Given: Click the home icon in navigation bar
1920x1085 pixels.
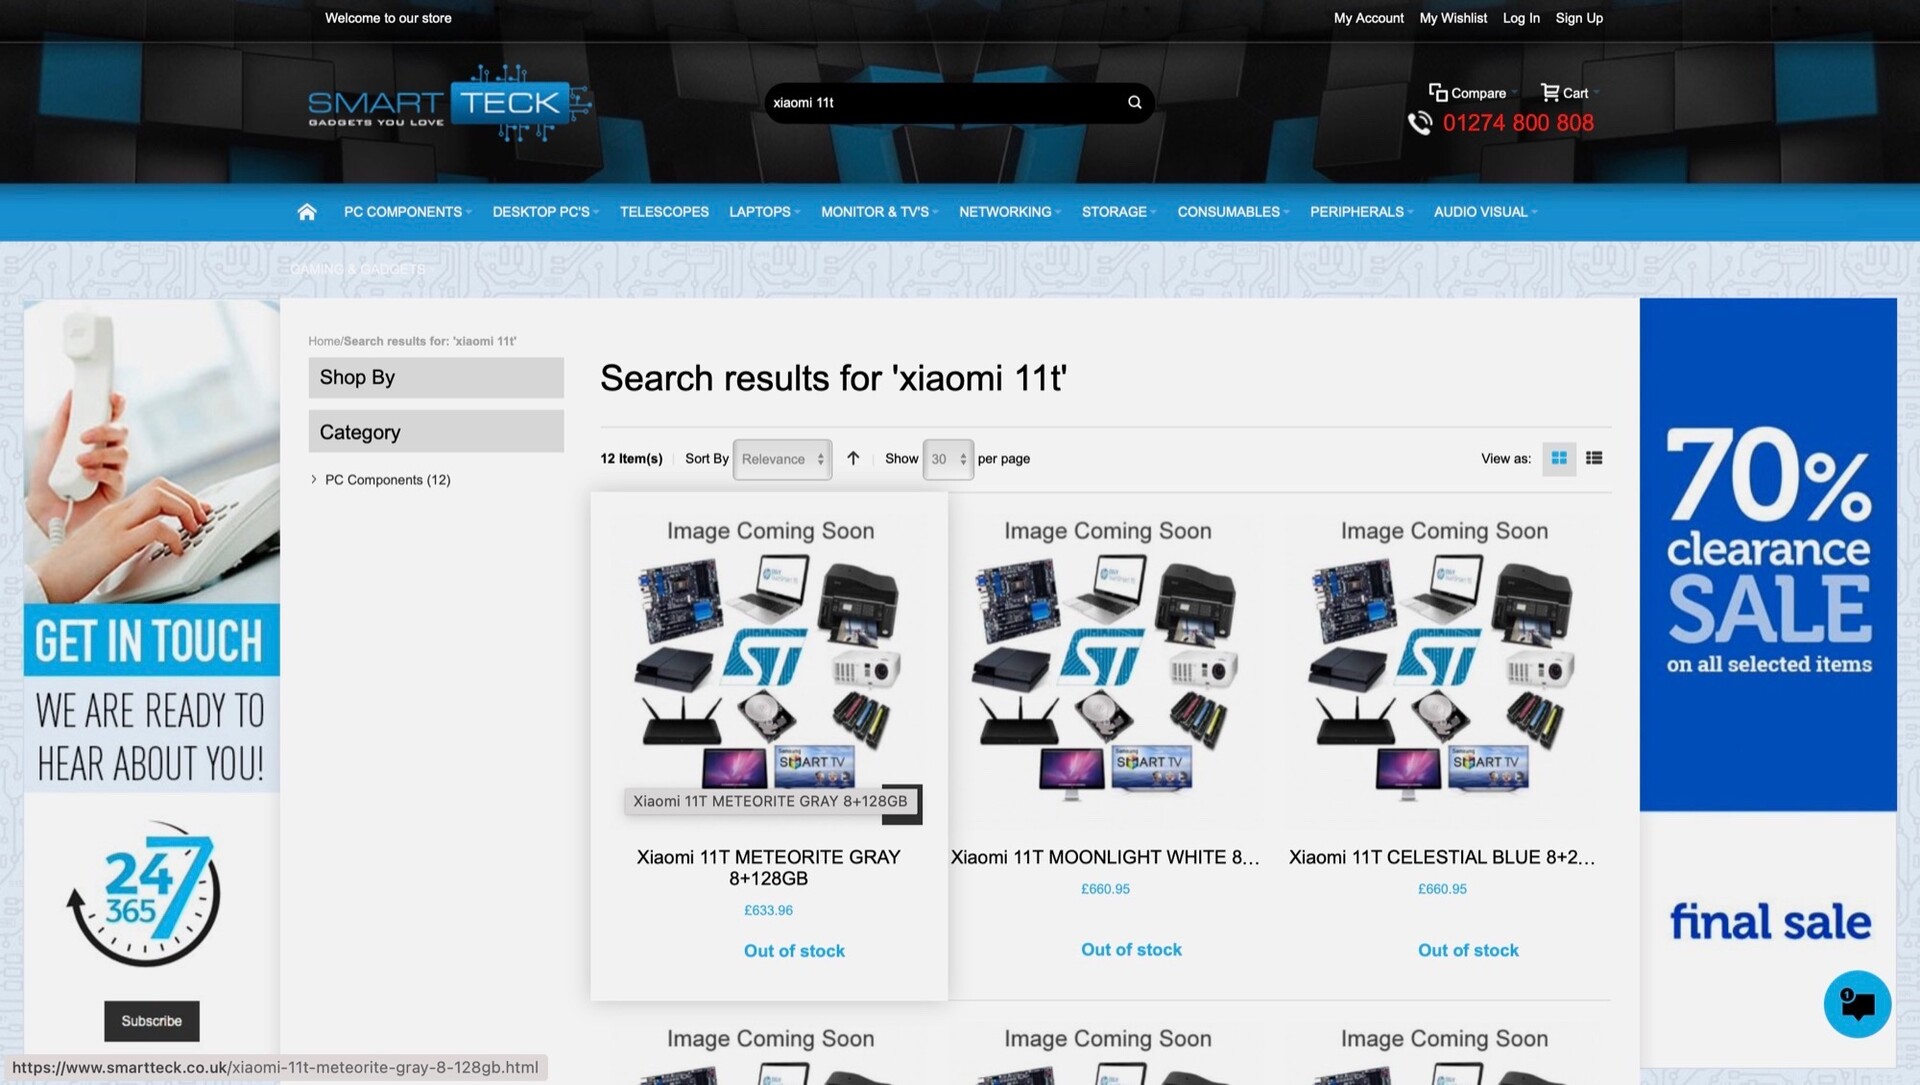Looking at the screenshot, I should (x=307, y=212).
